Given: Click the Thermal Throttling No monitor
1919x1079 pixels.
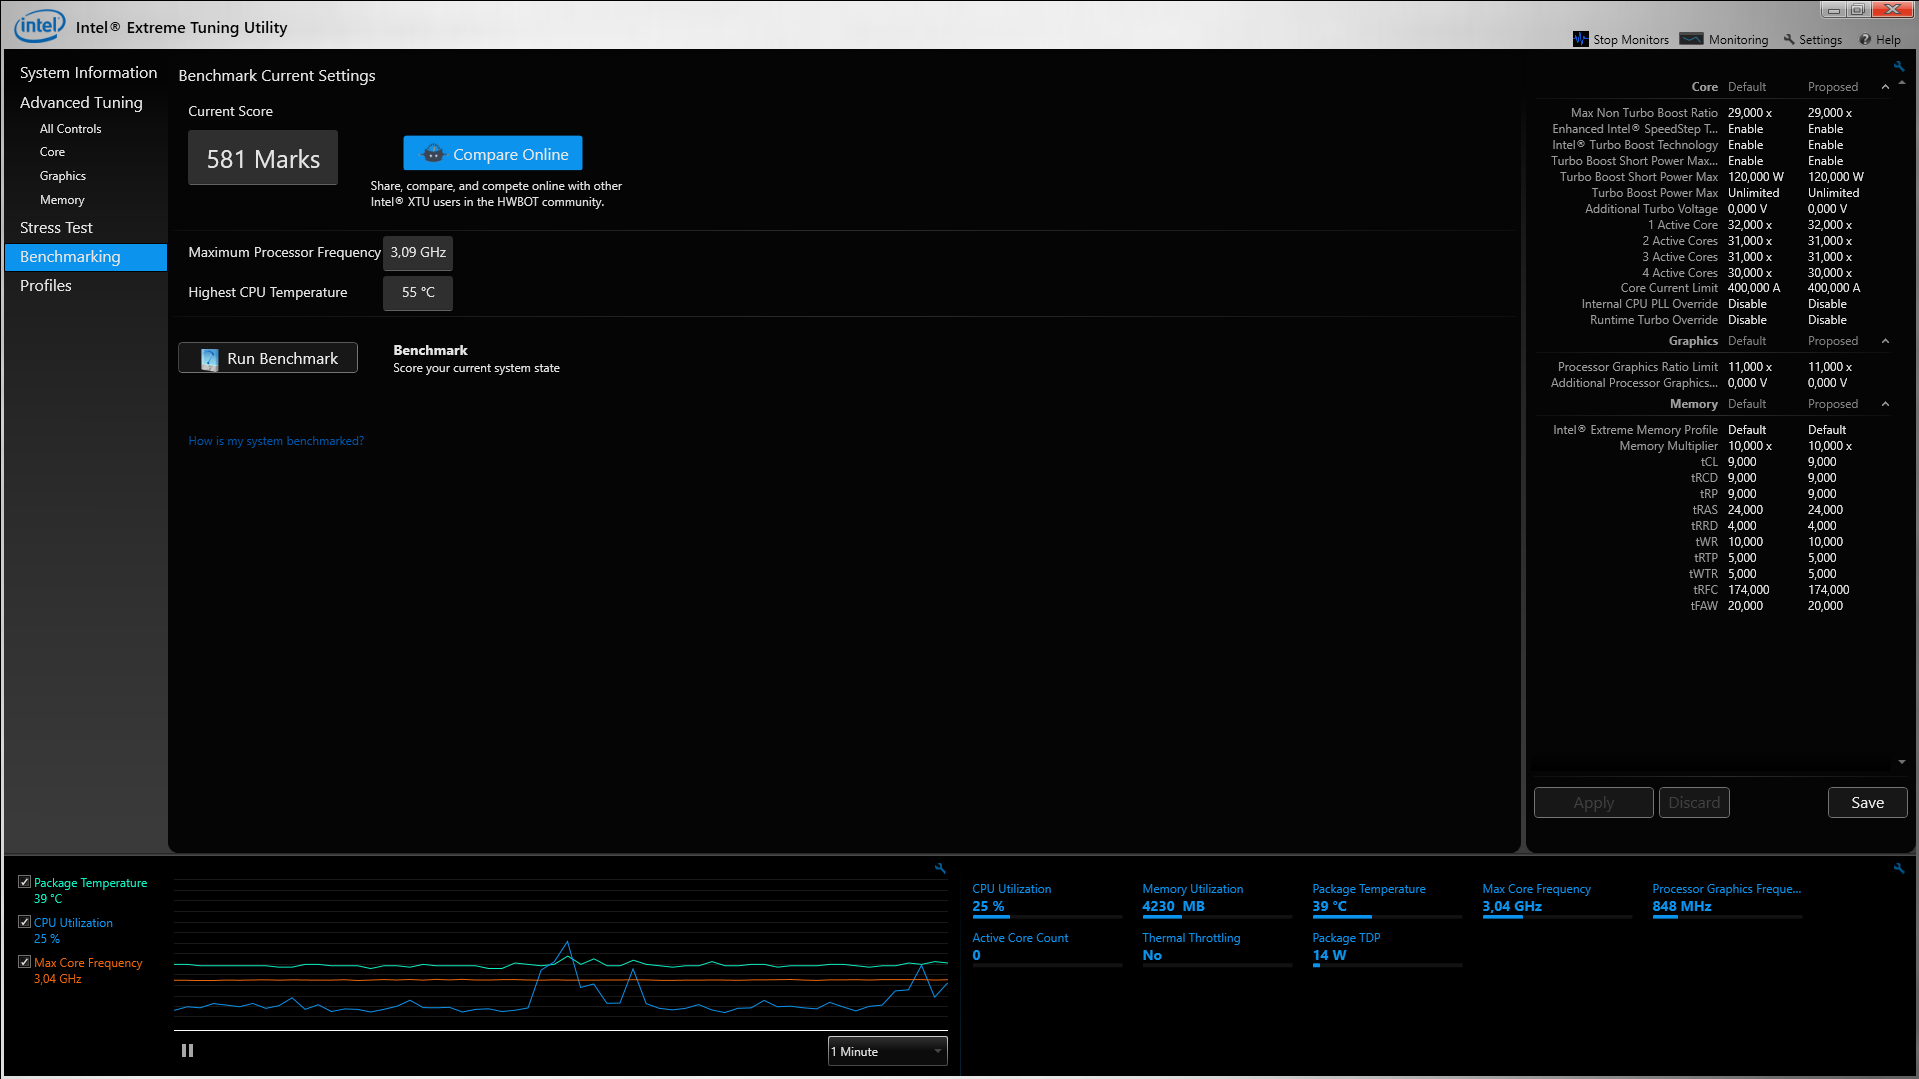Looking at the screenshot, I should pos(1217,949).
